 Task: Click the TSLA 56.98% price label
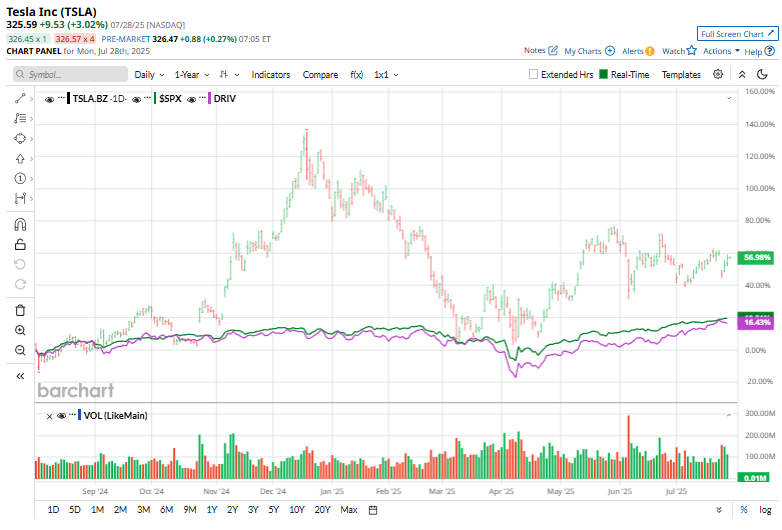pos(756,257)
